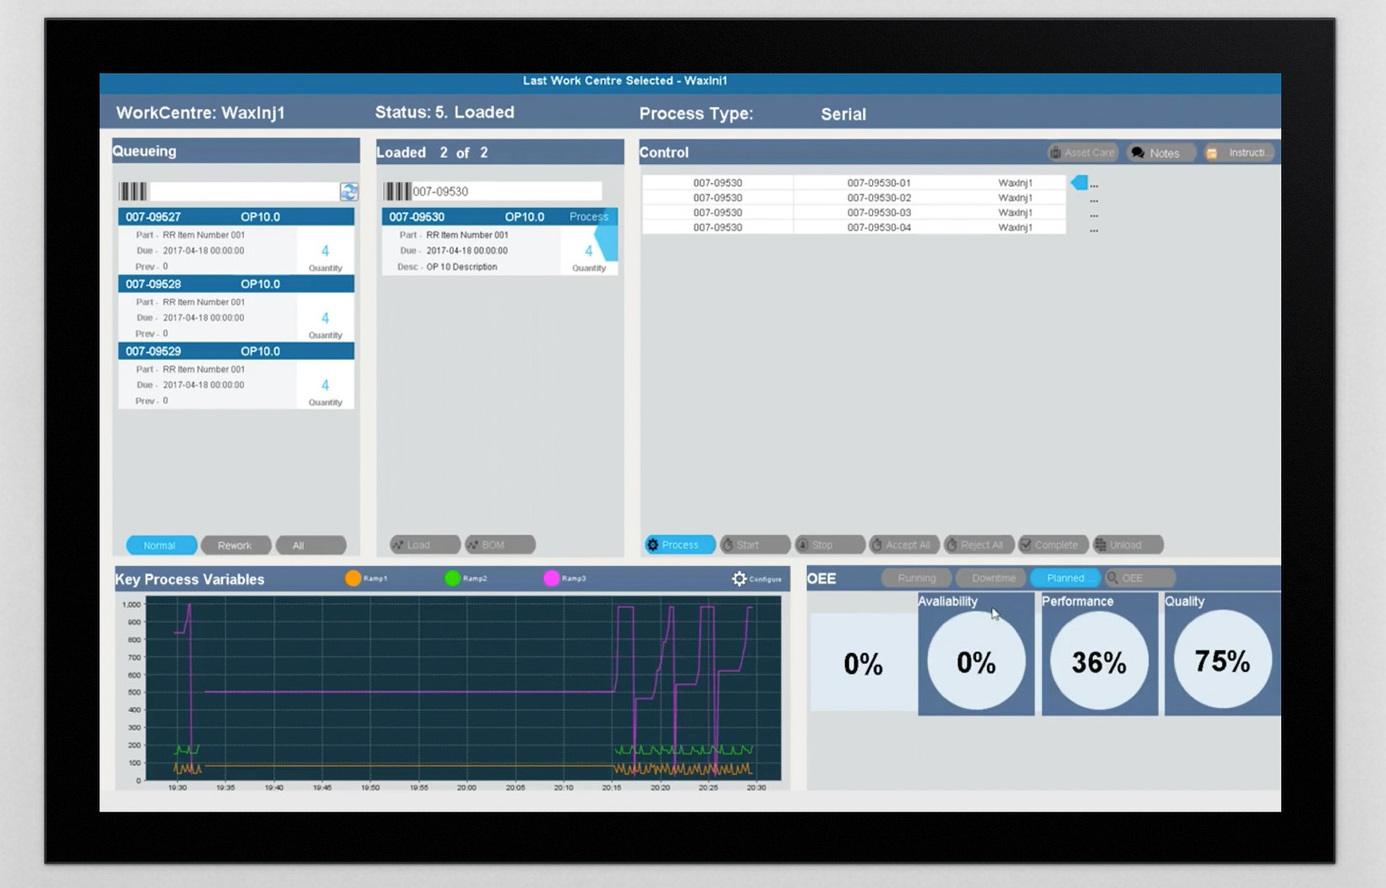The height and width of the screenshot is (888, 1386).
Task: Click the refresh icon in Queueing panel
Action: [348, 191]
